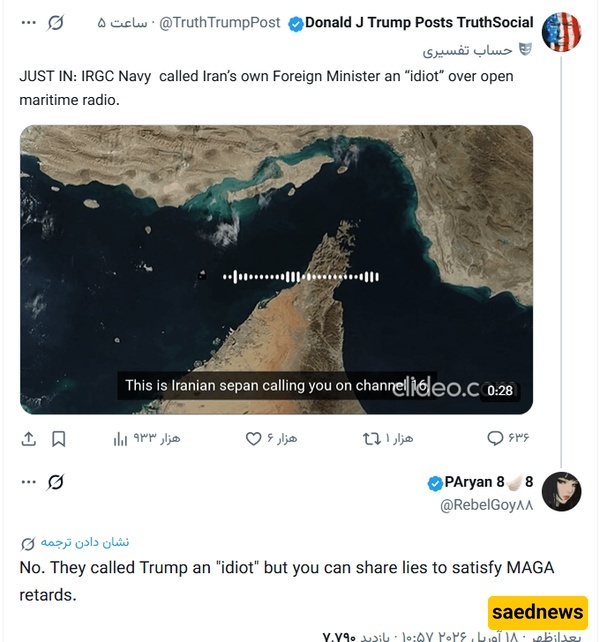Open more options menu on PAryan's reply

[28, 482]
